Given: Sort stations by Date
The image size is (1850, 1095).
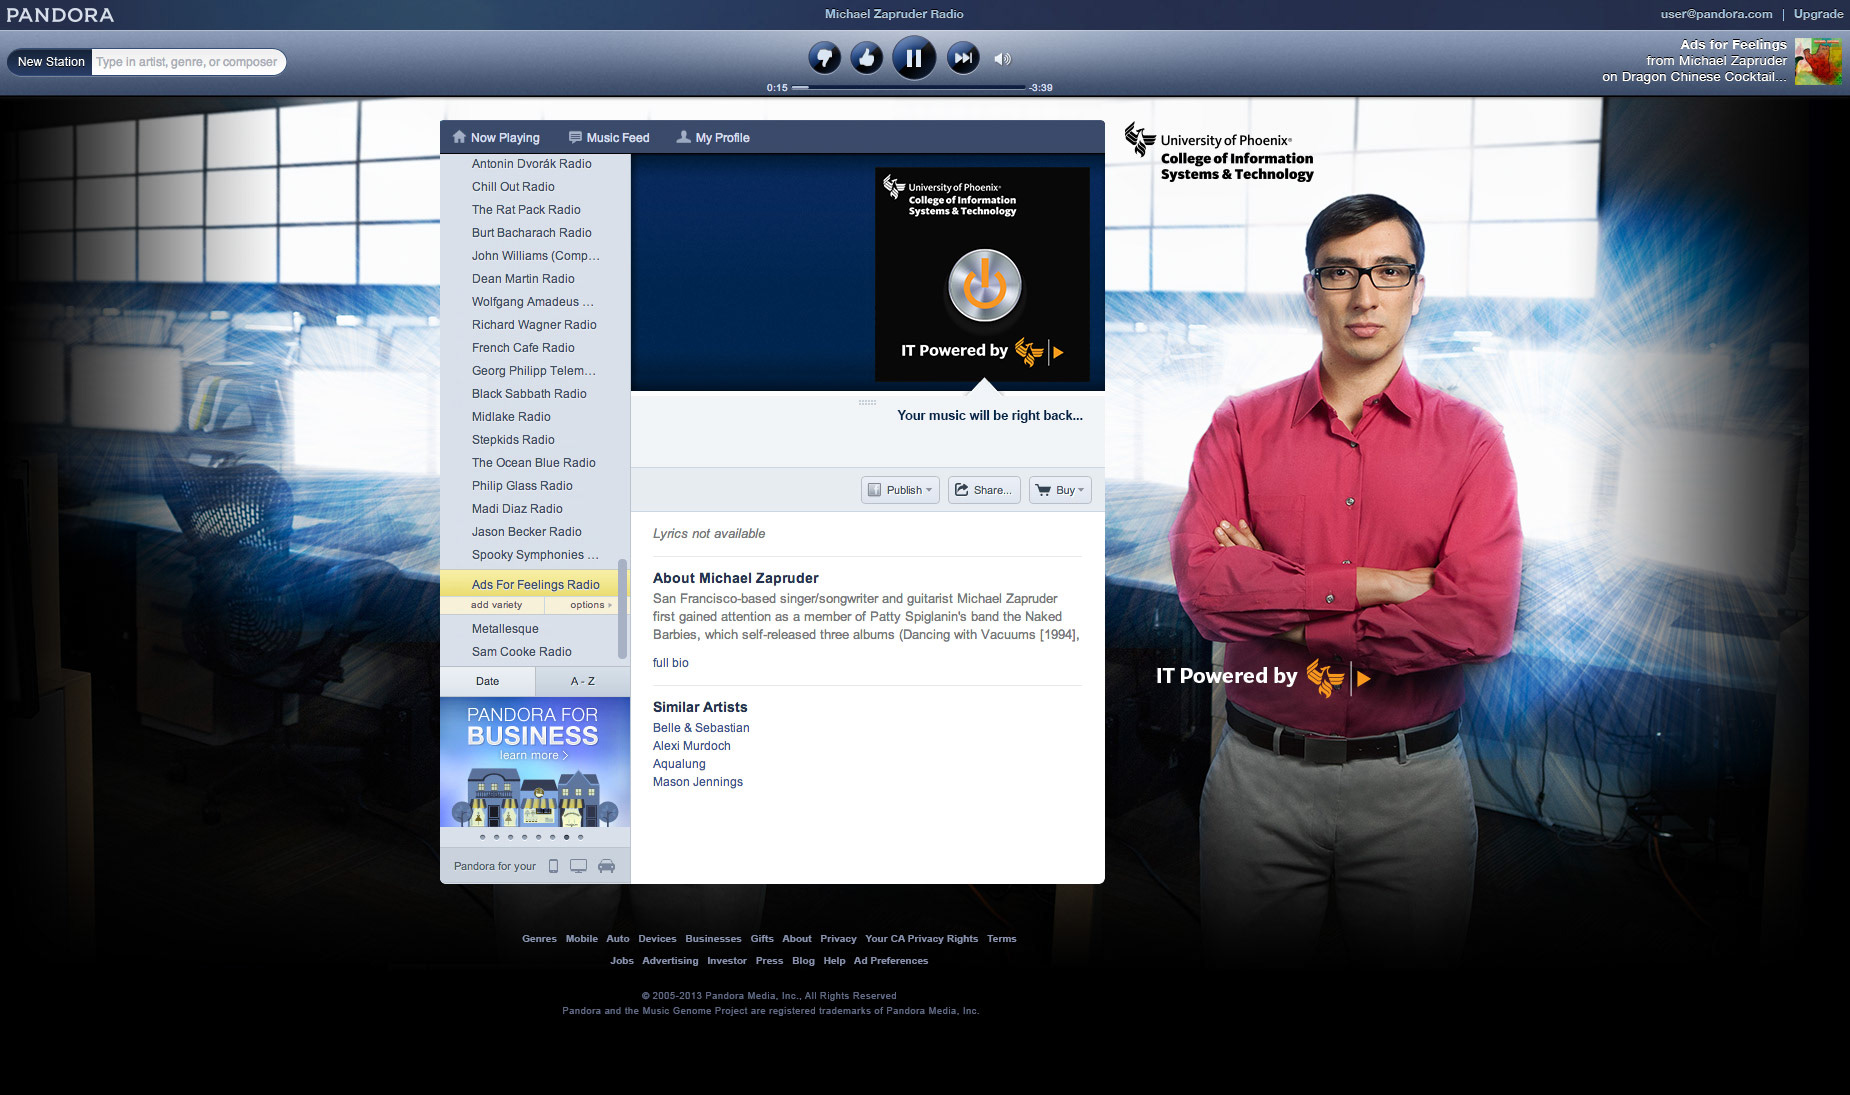Looking at the screenshot, I should (x=487, y=681).
